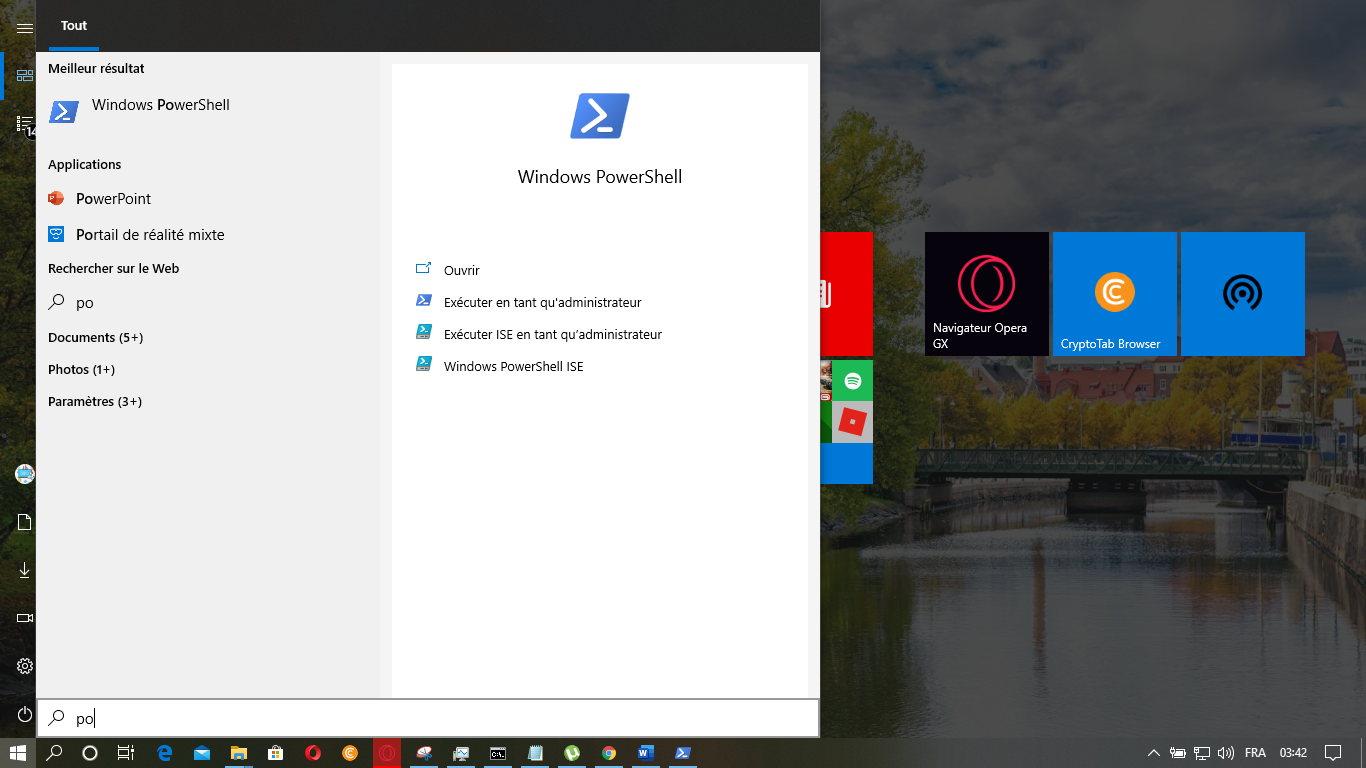This screenshot has height=768, width=1366.
Task: Open the Navigateur Opera GX tile
Action: (x=987, y=294)
